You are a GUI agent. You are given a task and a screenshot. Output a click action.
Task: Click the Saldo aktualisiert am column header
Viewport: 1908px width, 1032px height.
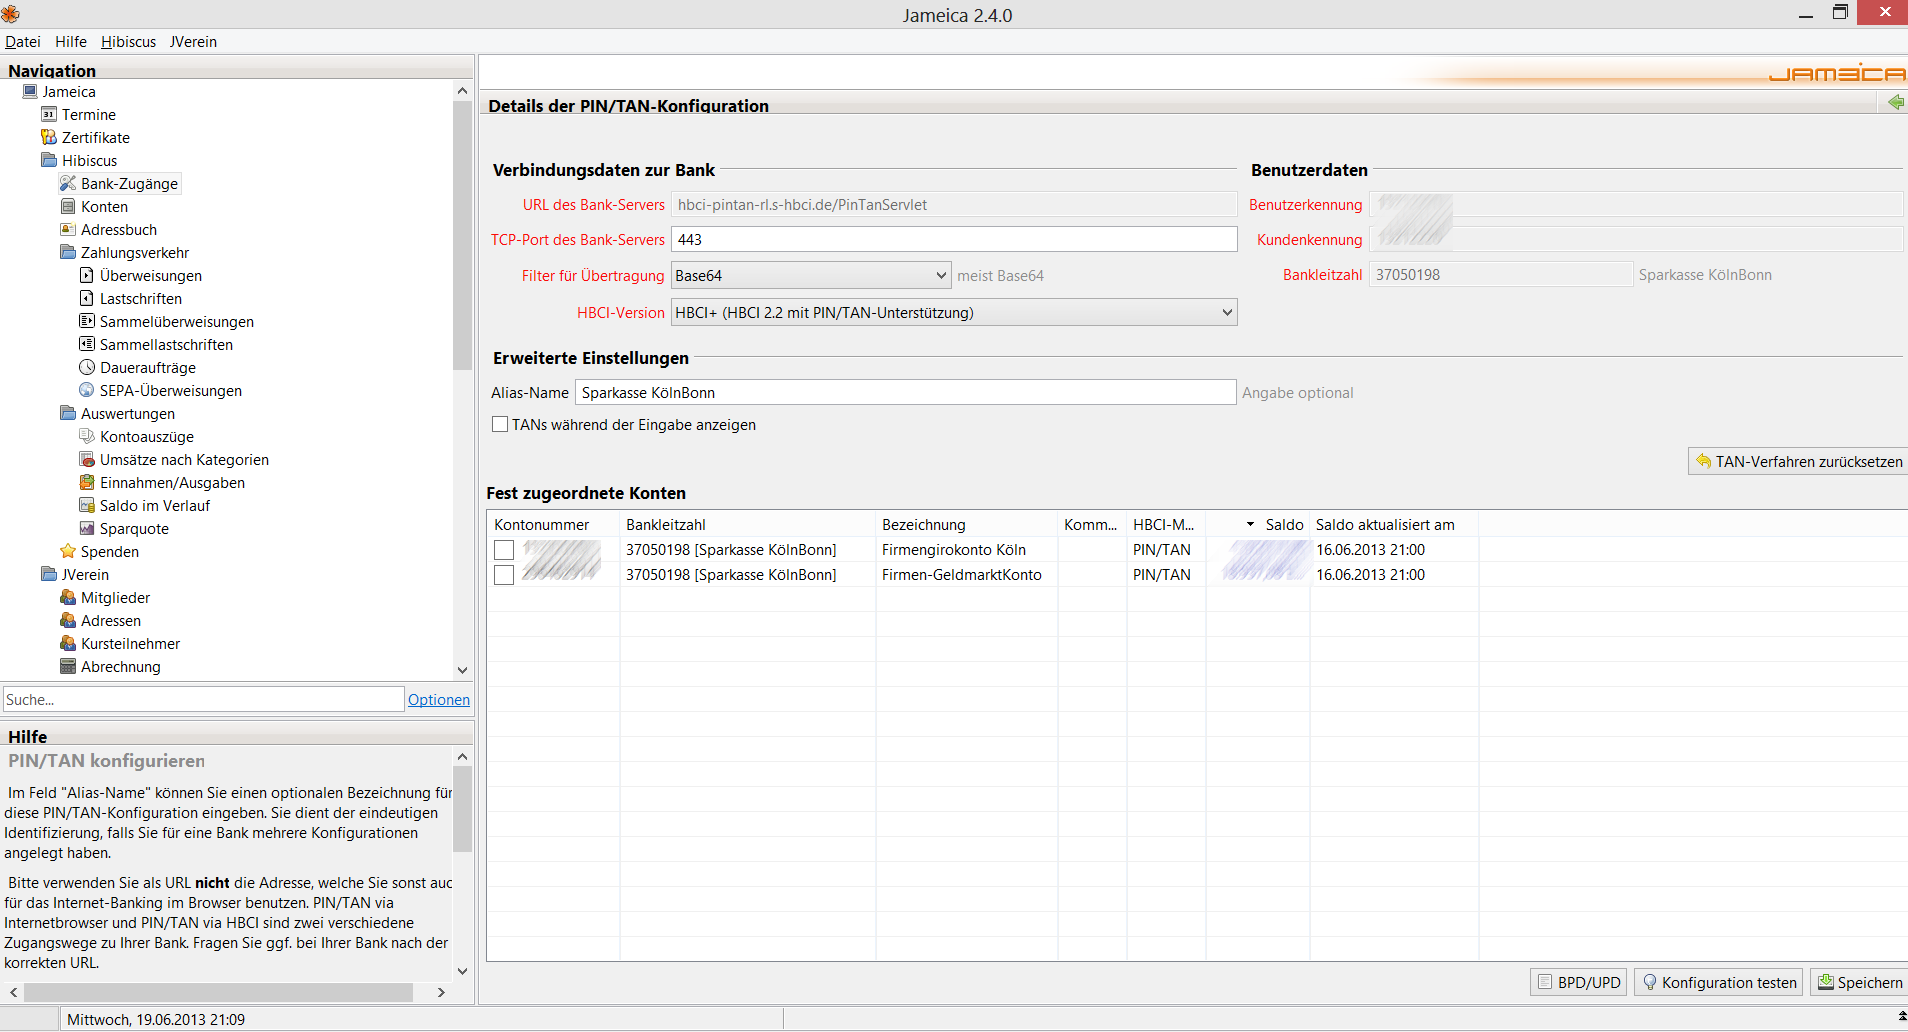point(1394,524)
